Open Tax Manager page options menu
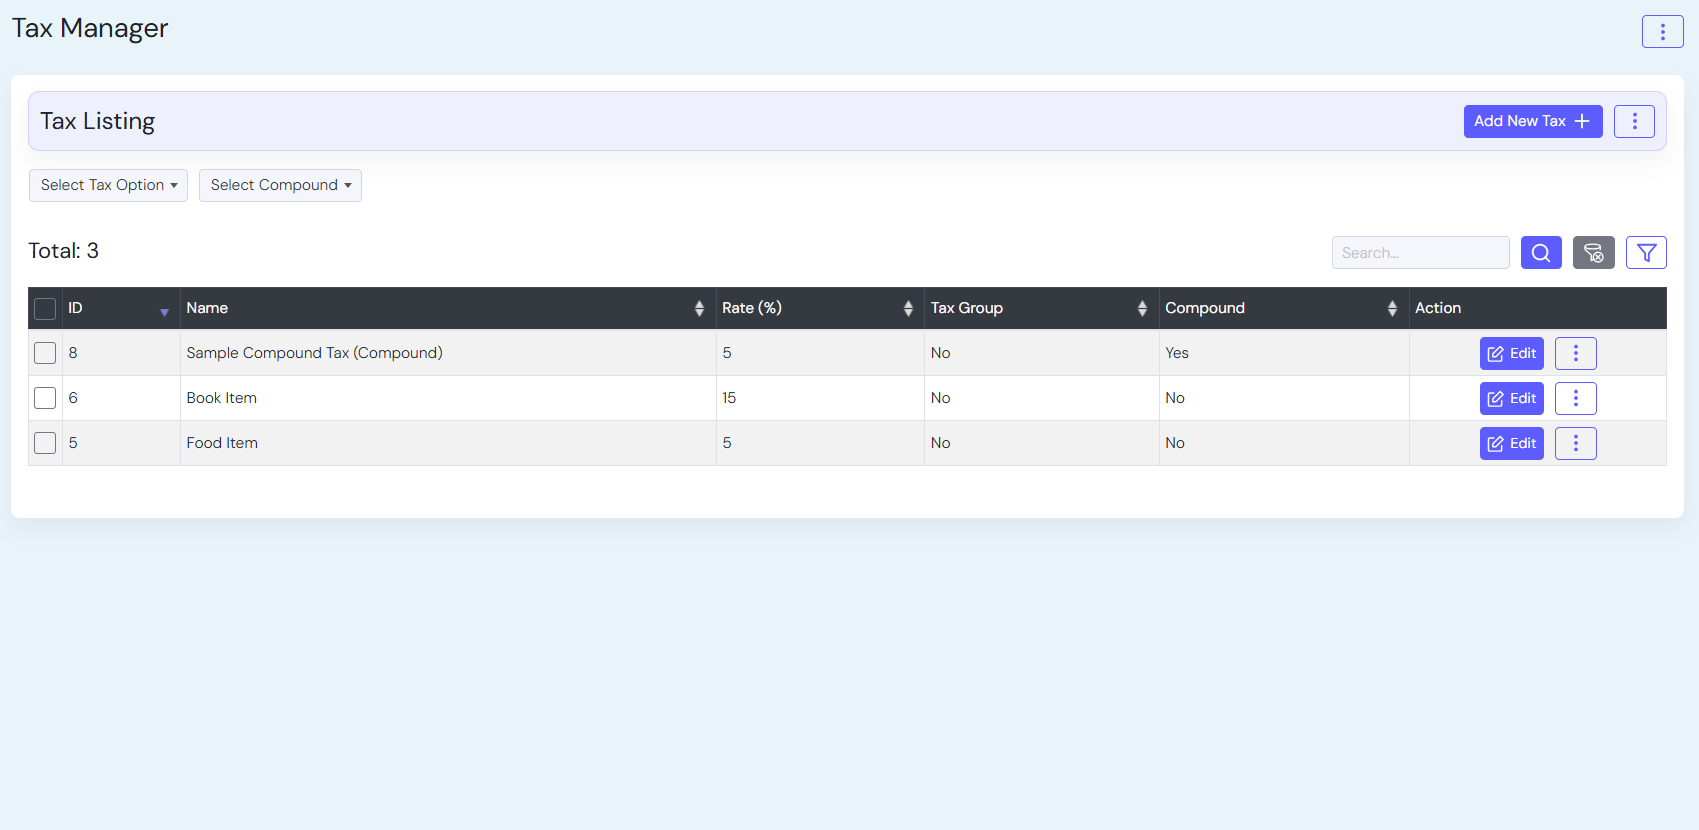This screenshot has width=1699, height=830. [x=1662, y=32]
